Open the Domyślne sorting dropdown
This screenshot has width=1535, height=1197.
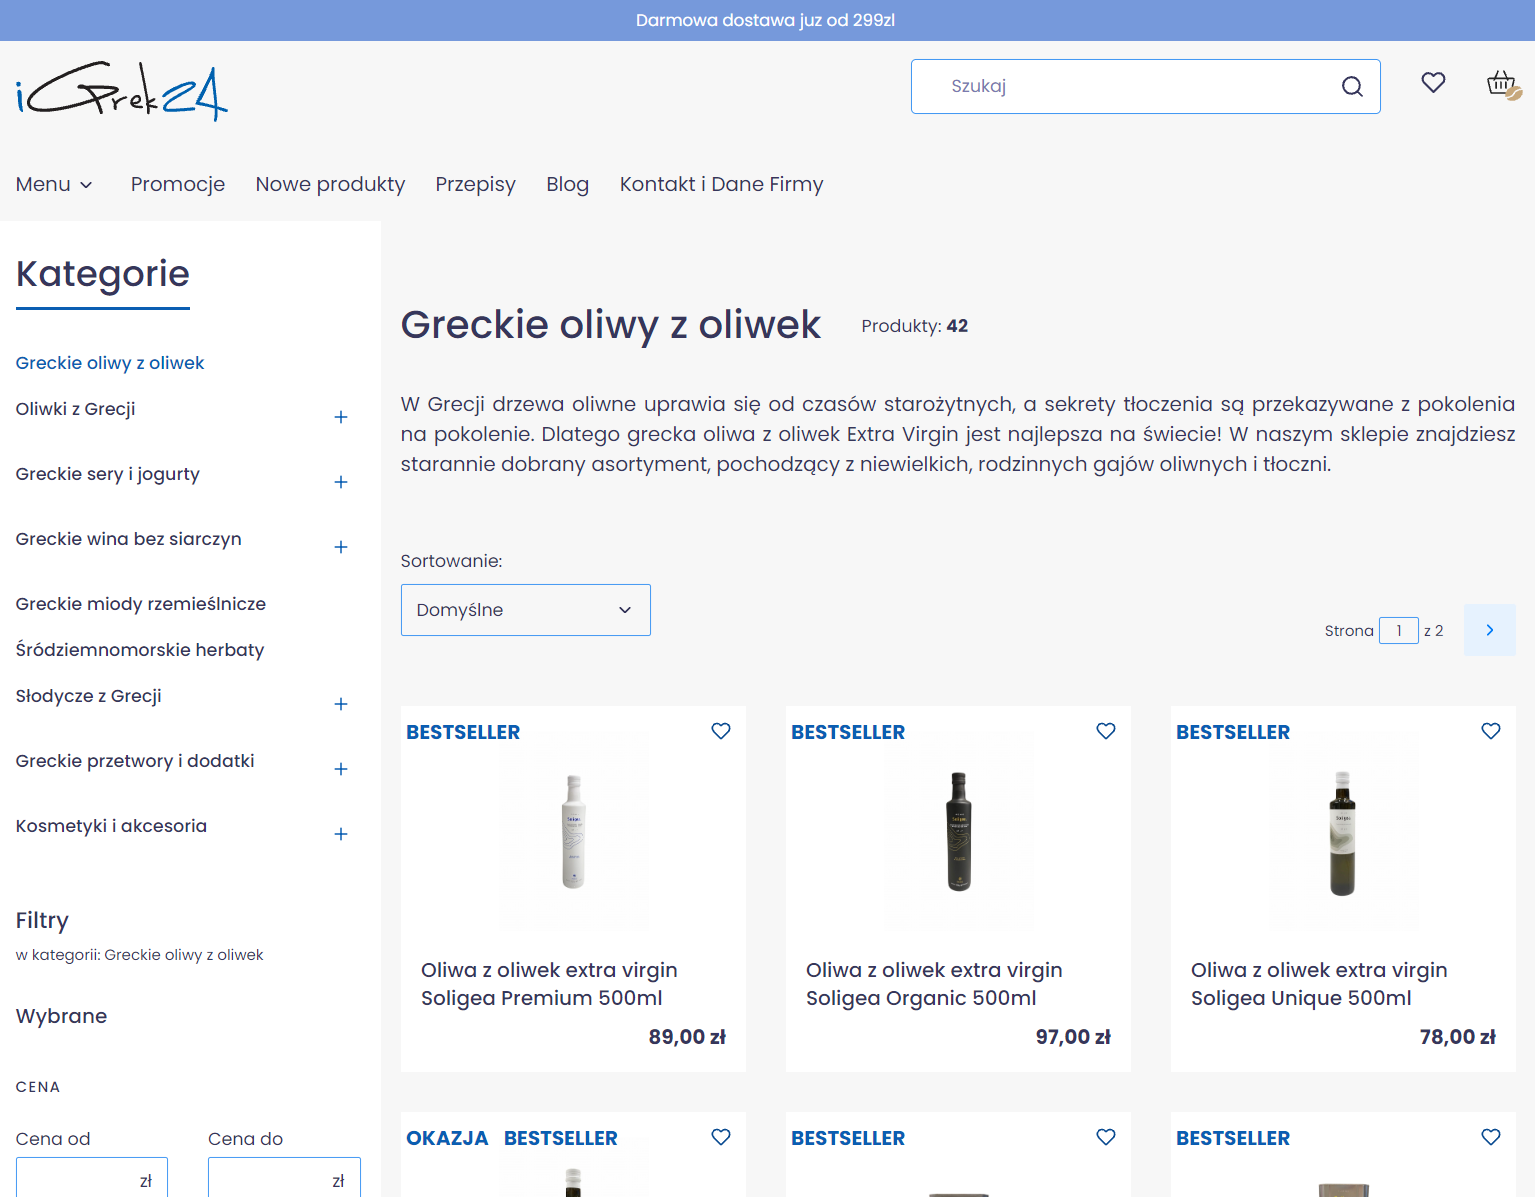tap(525, 609)
